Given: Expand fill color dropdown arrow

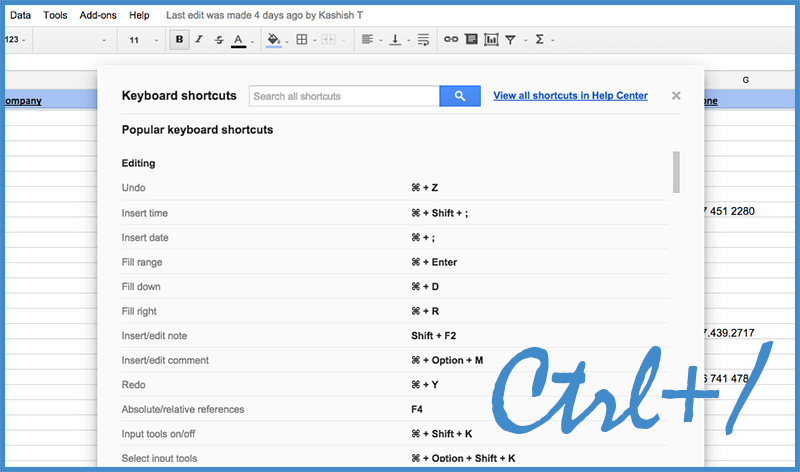Looking at the screenshot, I should tap(287, 41).
